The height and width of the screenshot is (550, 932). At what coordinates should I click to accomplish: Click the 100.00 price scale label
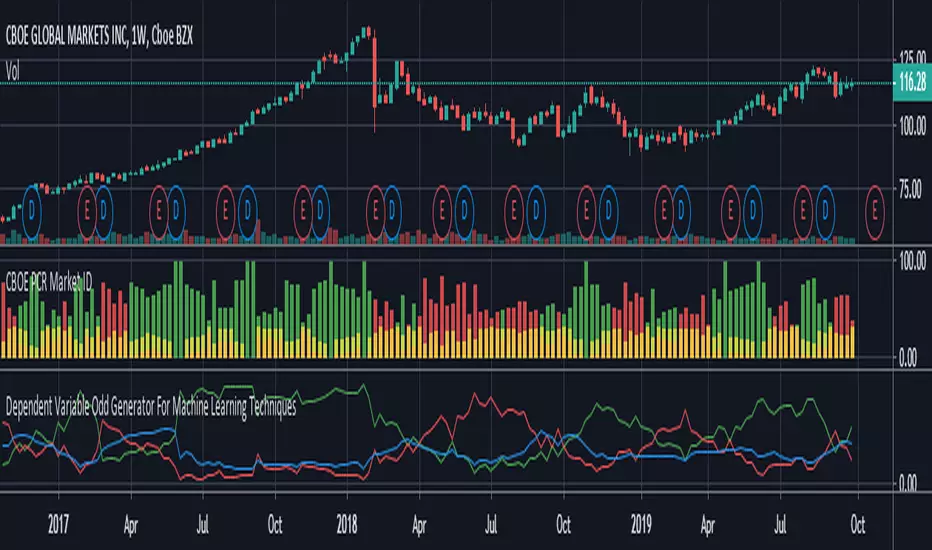(912, 126)
